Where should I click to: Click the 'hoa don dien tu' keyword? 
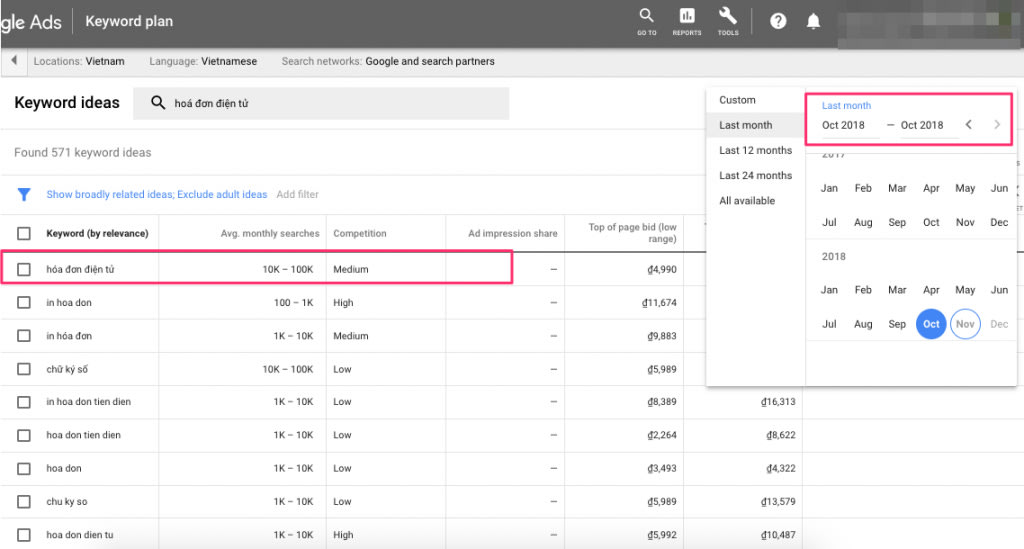tap(80, 535)
